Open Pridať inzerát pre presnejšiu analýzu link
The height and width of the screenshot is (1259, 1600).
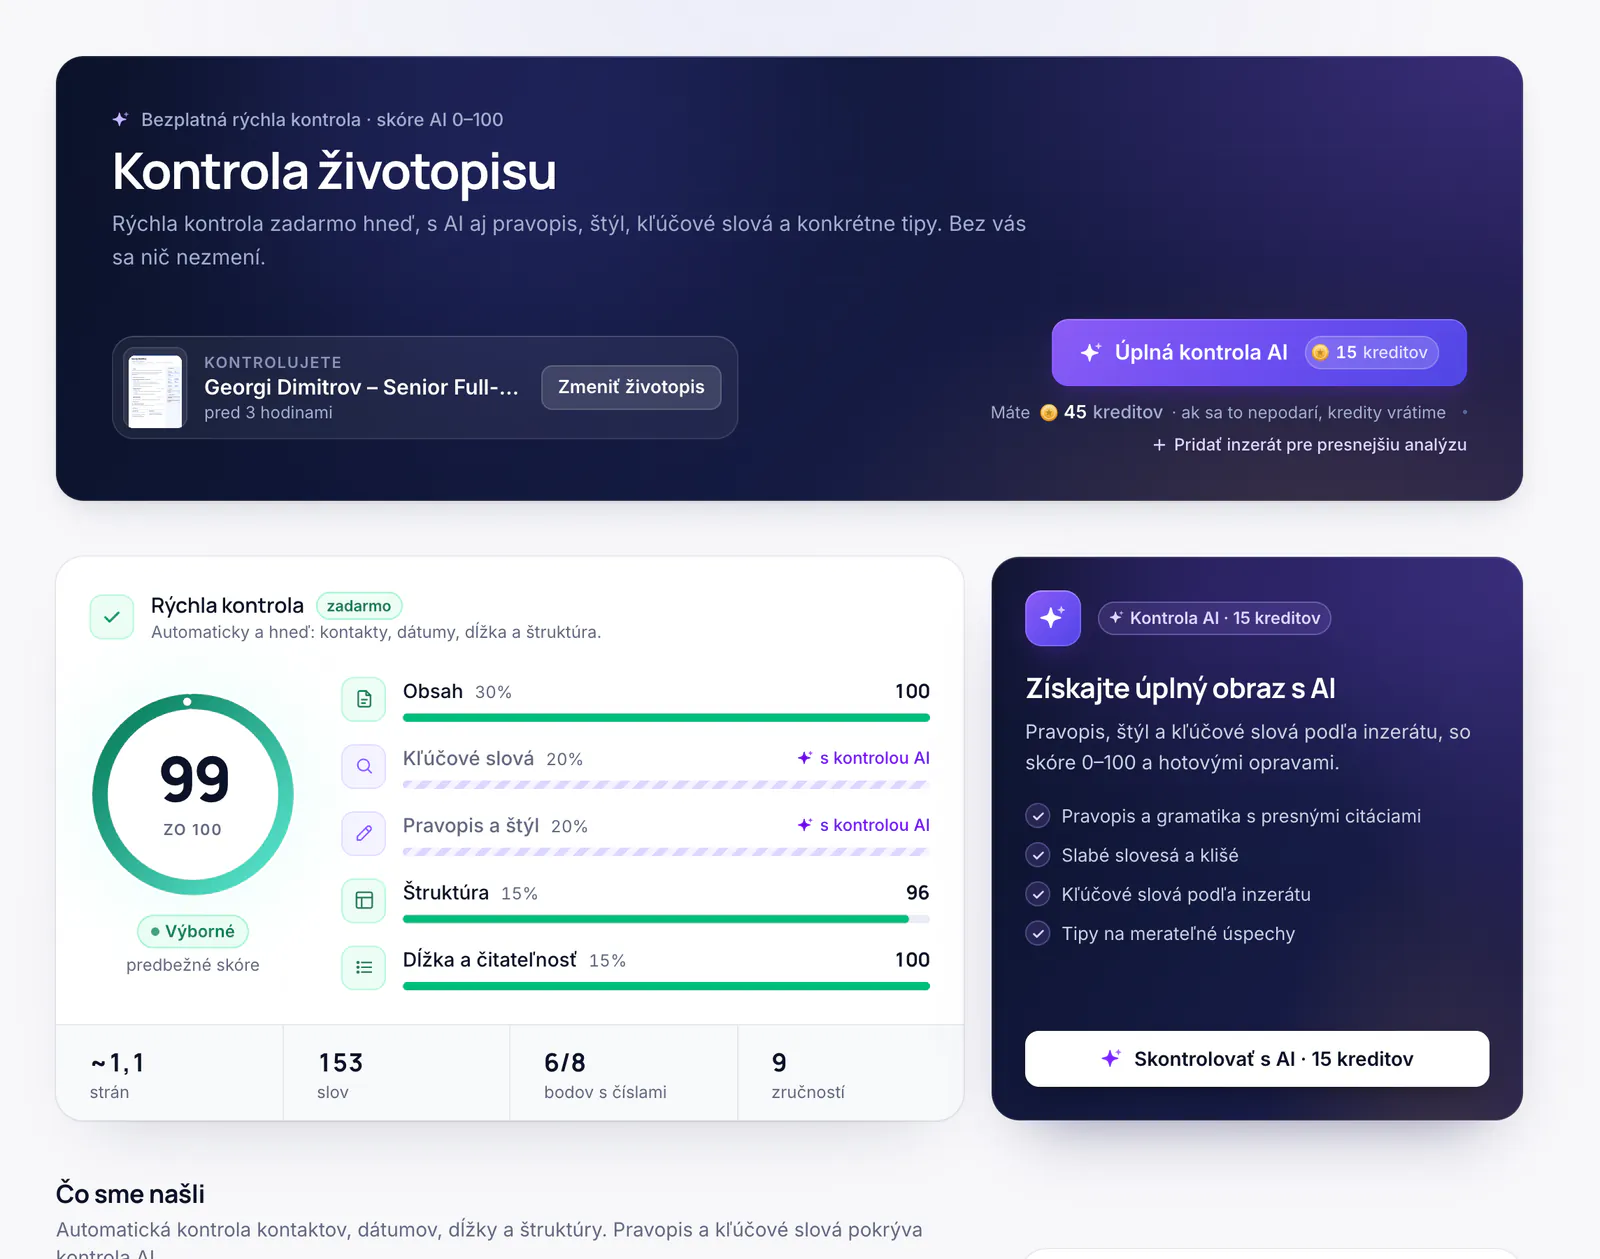(x=1310, y=444)
